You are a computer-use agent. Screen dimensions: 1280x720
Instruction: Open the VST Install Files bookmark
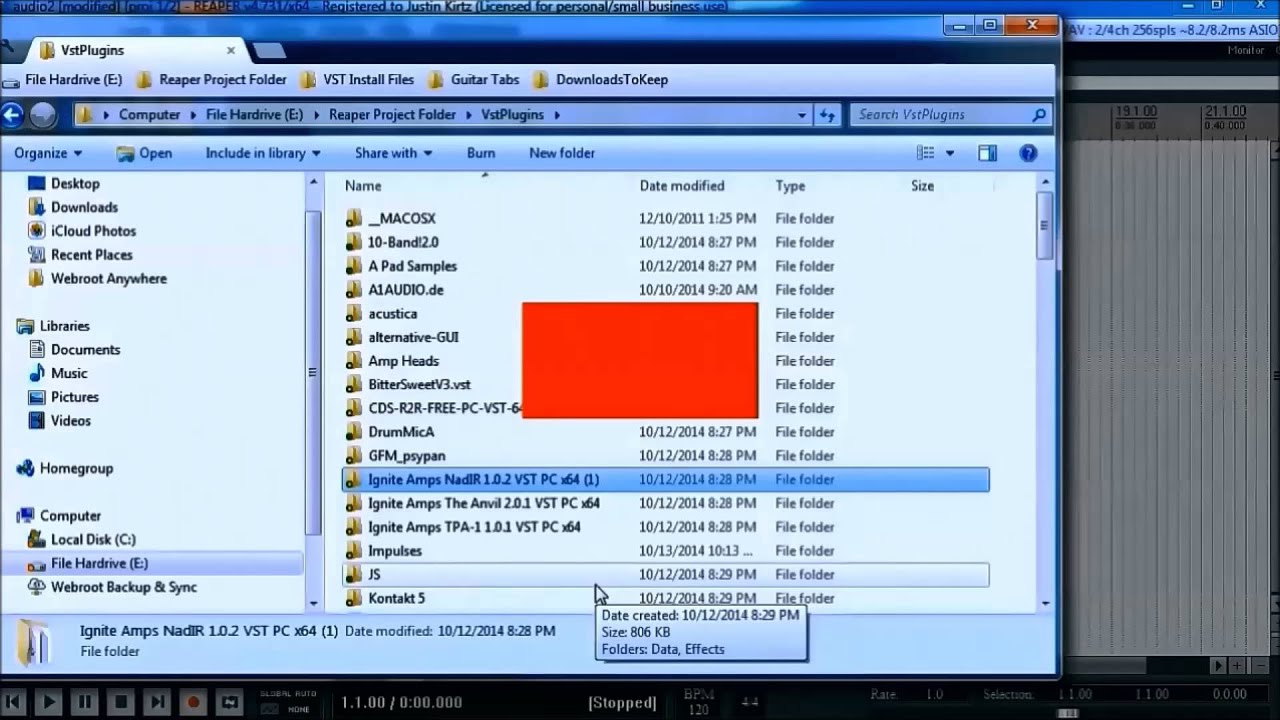pos(355,80)
